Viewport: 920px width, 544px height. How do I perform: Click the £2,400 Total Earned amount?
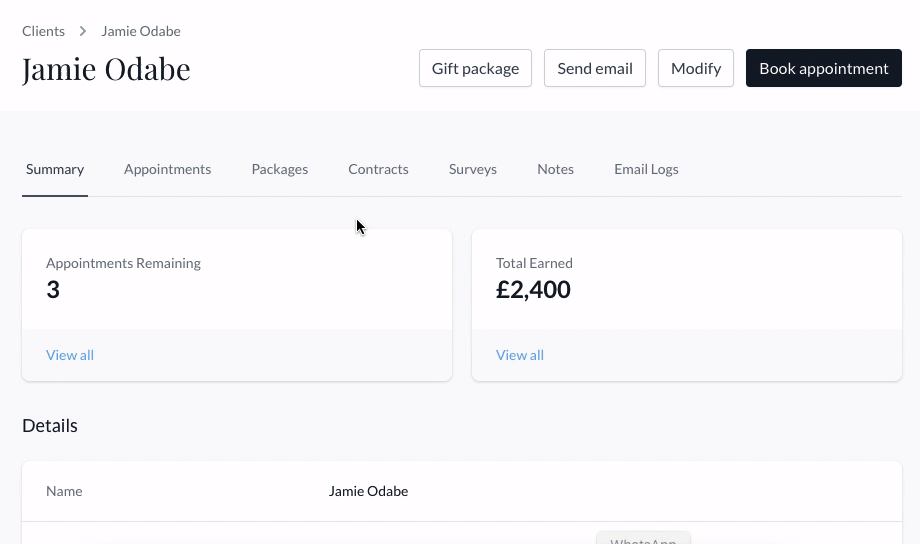click(x=533, y=290)
